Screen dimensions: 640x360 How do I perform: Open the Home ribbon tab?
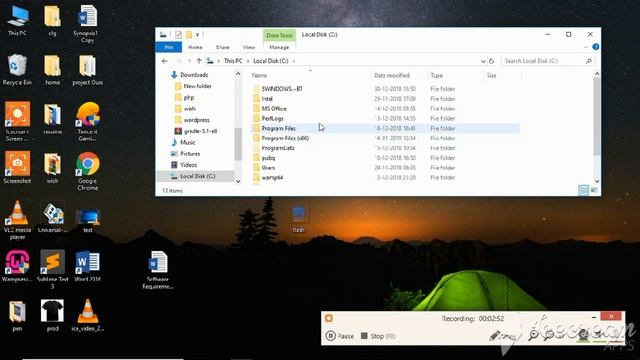point(195,47)
